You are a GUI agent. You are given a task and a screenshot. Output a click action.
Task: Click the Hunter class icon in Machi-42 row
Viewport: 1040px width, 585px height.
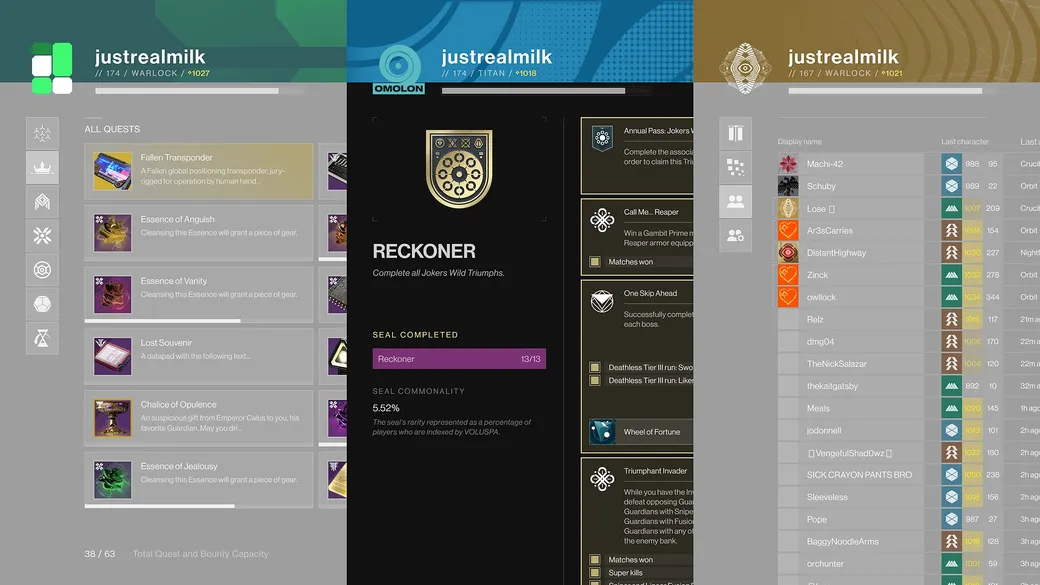point(952,164)
